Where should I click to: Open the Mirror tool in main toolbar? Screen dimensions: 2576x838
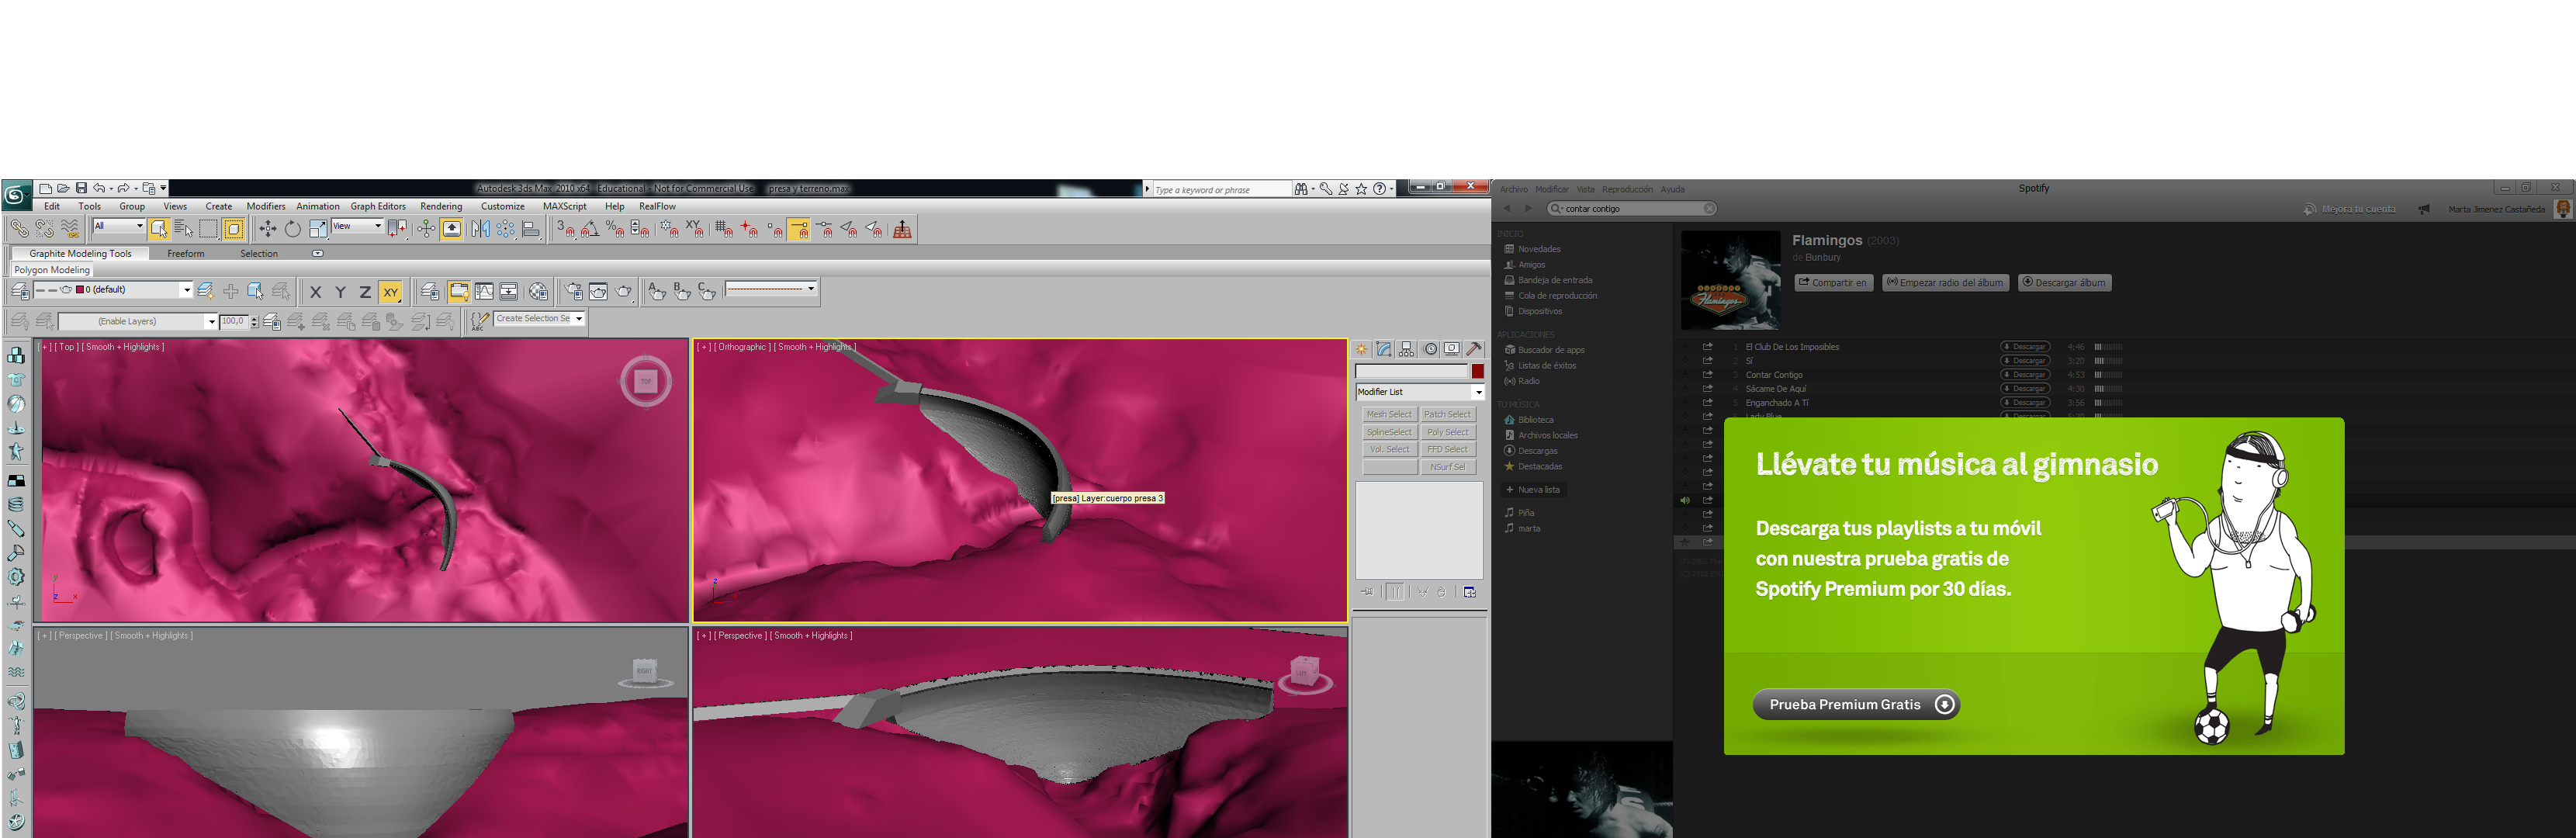[x=480, y=229]
